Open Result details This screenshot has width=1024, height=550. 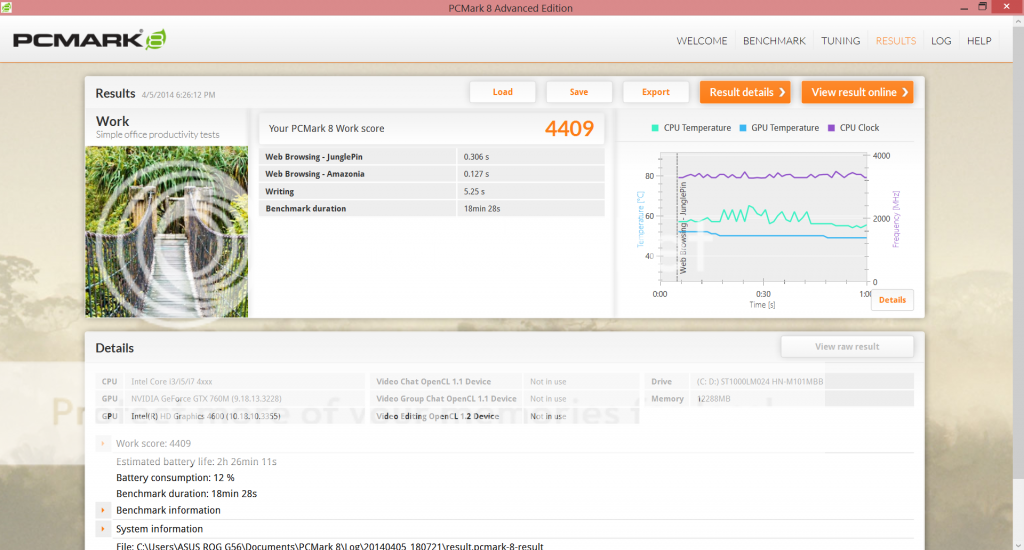(745, 92)
